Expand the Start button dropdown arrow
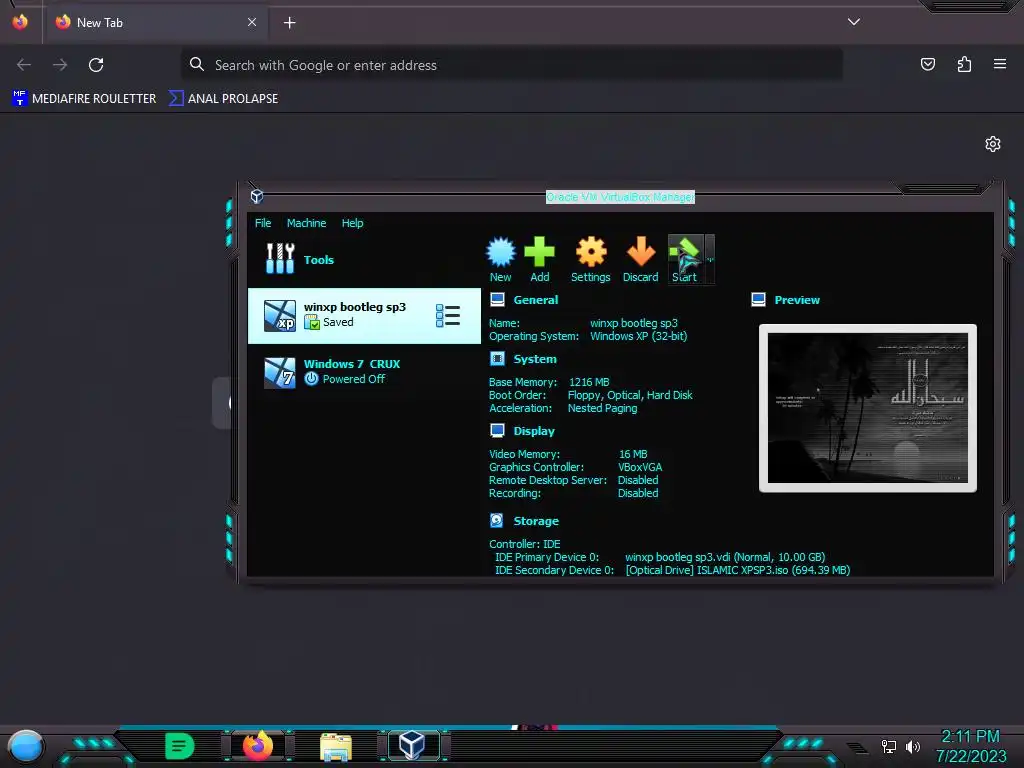 coord(710,259)
